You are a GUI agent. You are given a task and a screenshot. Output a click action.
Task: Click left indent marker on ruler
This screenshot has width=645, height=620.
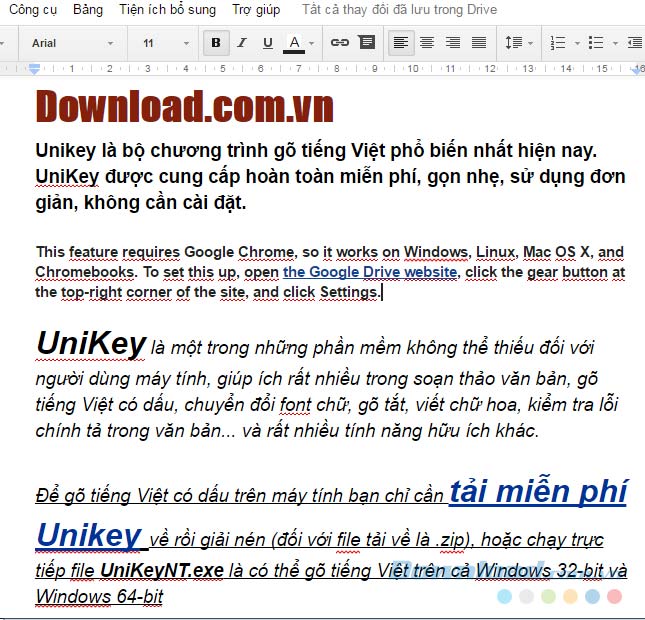(35, 69)
